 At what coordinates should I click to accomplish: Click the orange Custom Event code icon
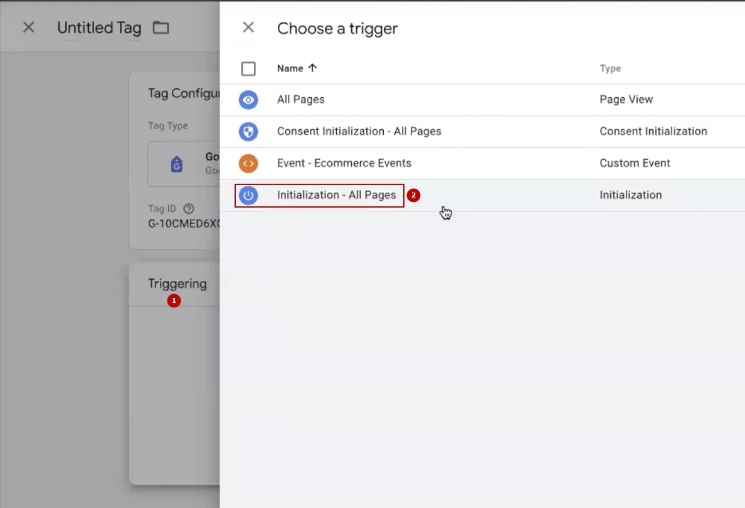coord(248,163)
